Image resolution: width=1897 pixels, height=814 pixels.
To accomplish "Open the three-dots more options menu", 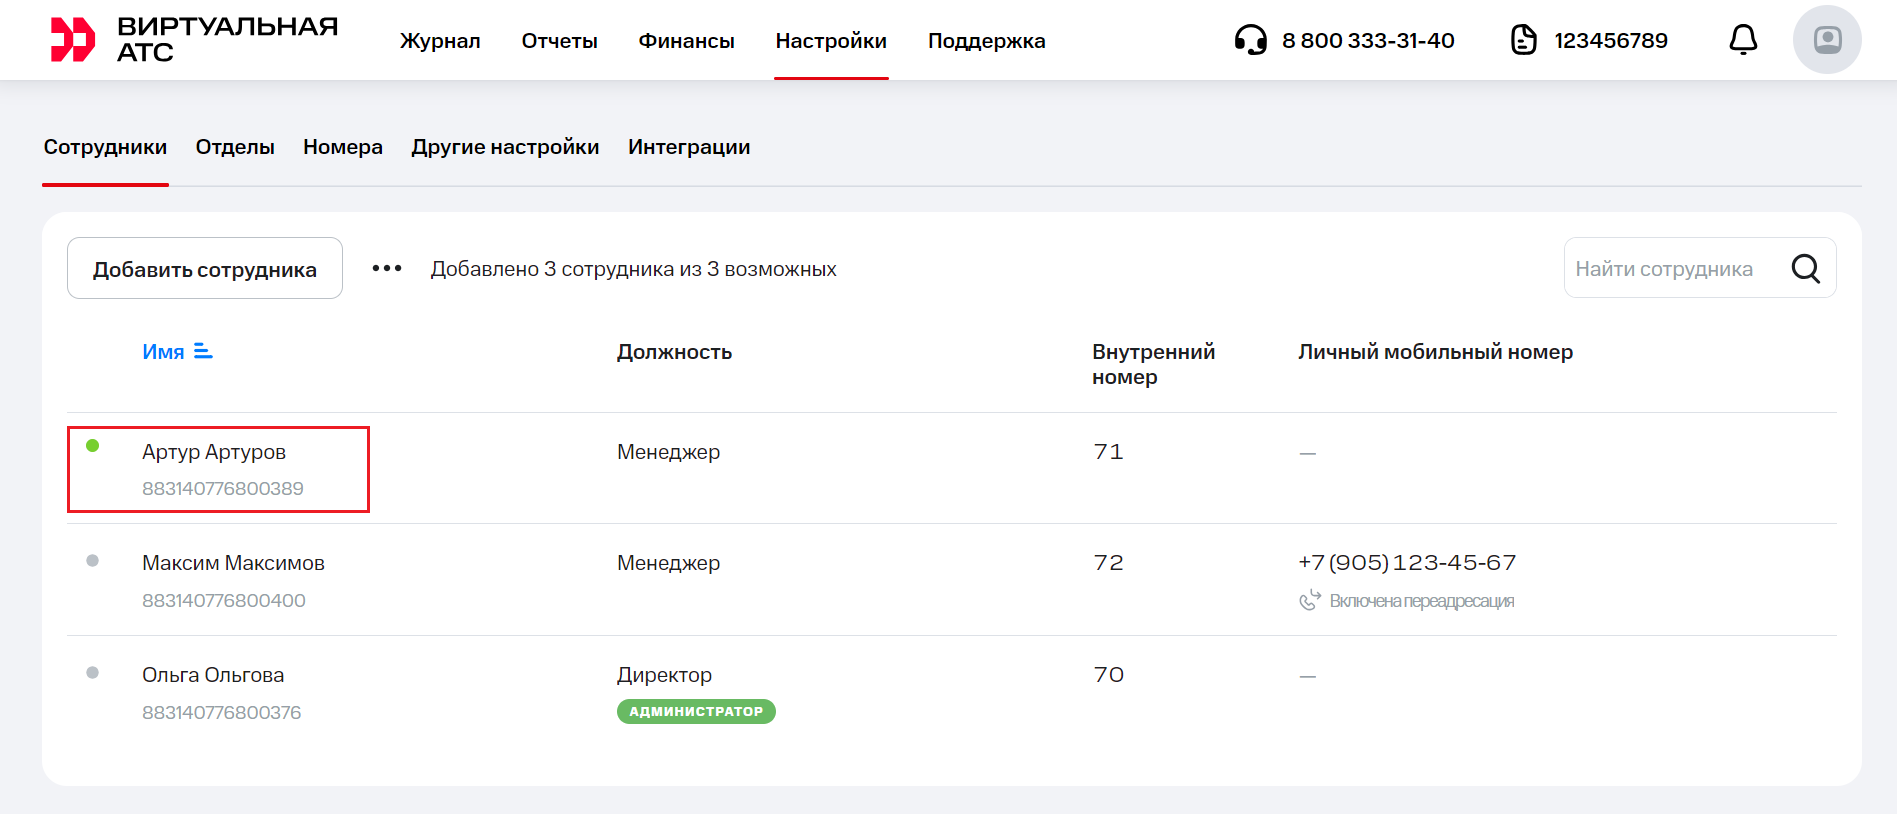I will coord(387,268).
